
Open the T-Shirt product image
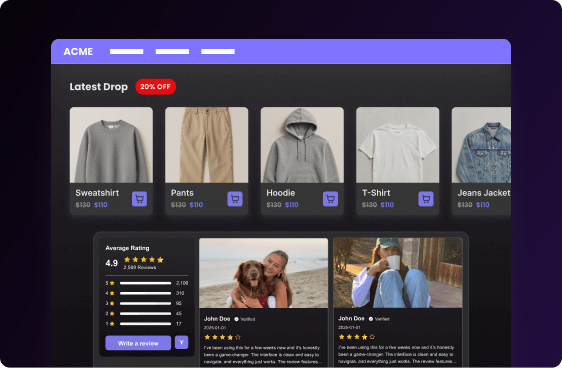(x=397, y=145)
